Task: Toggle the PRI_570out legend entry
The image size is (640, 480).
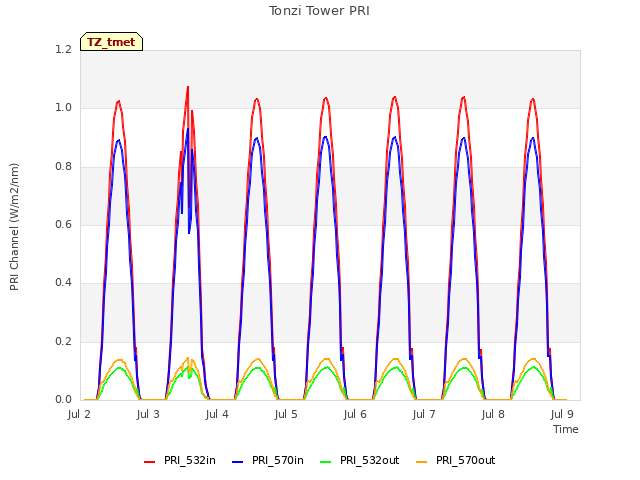Action: [456, 461]
